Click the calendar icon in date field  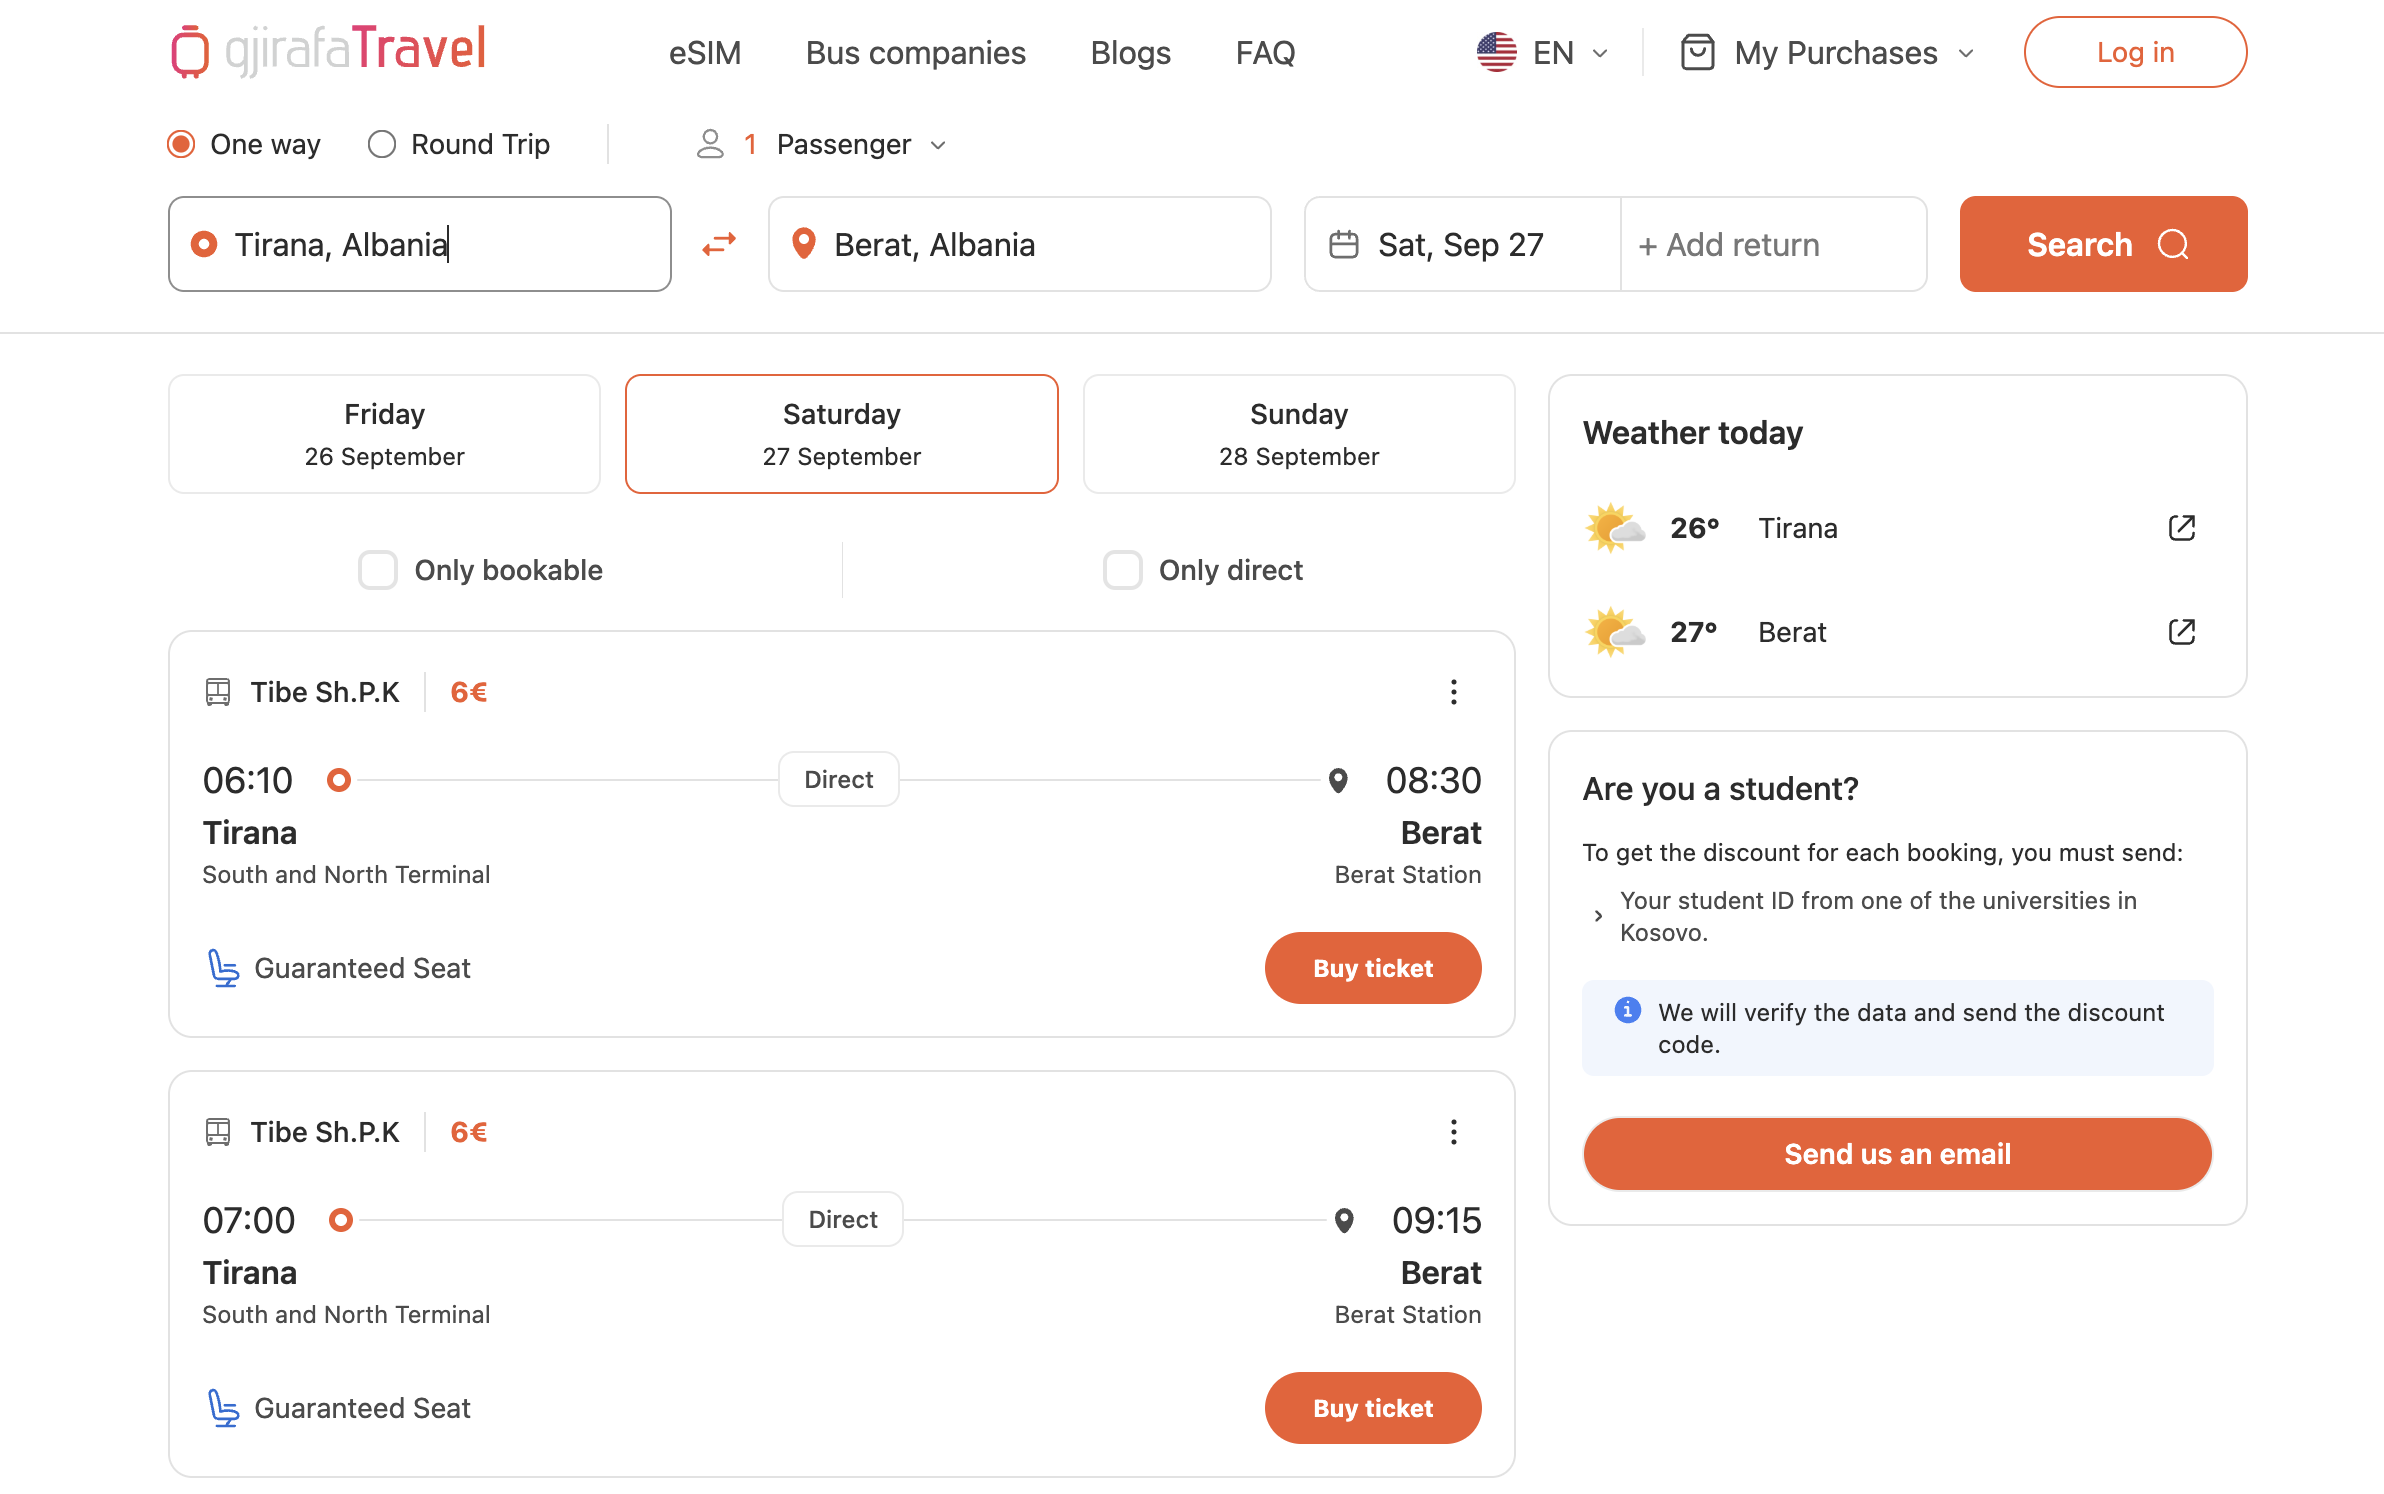pos(1343,245)
